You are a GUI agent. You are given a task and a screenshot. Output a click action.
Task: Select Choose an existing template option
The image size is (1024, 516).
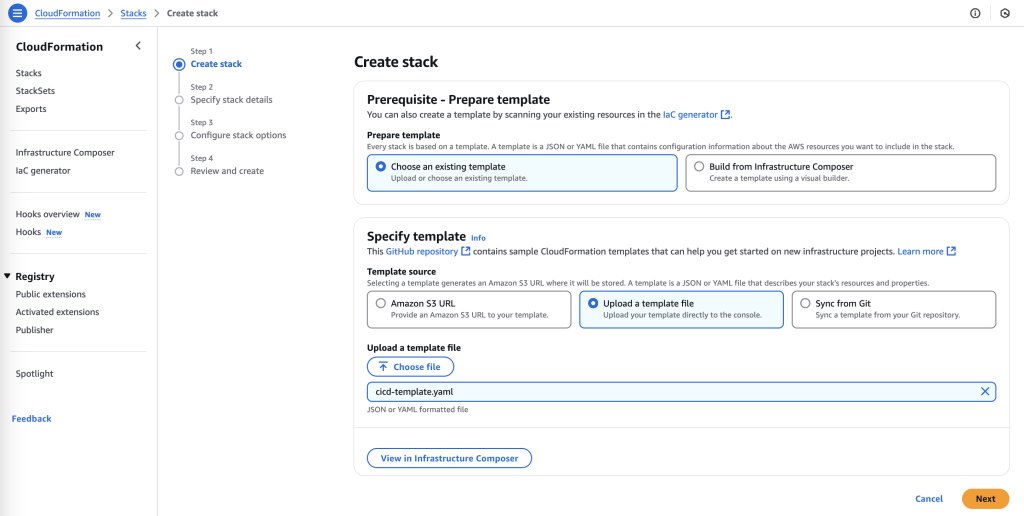pyautogui.click(x=381, y=167)
